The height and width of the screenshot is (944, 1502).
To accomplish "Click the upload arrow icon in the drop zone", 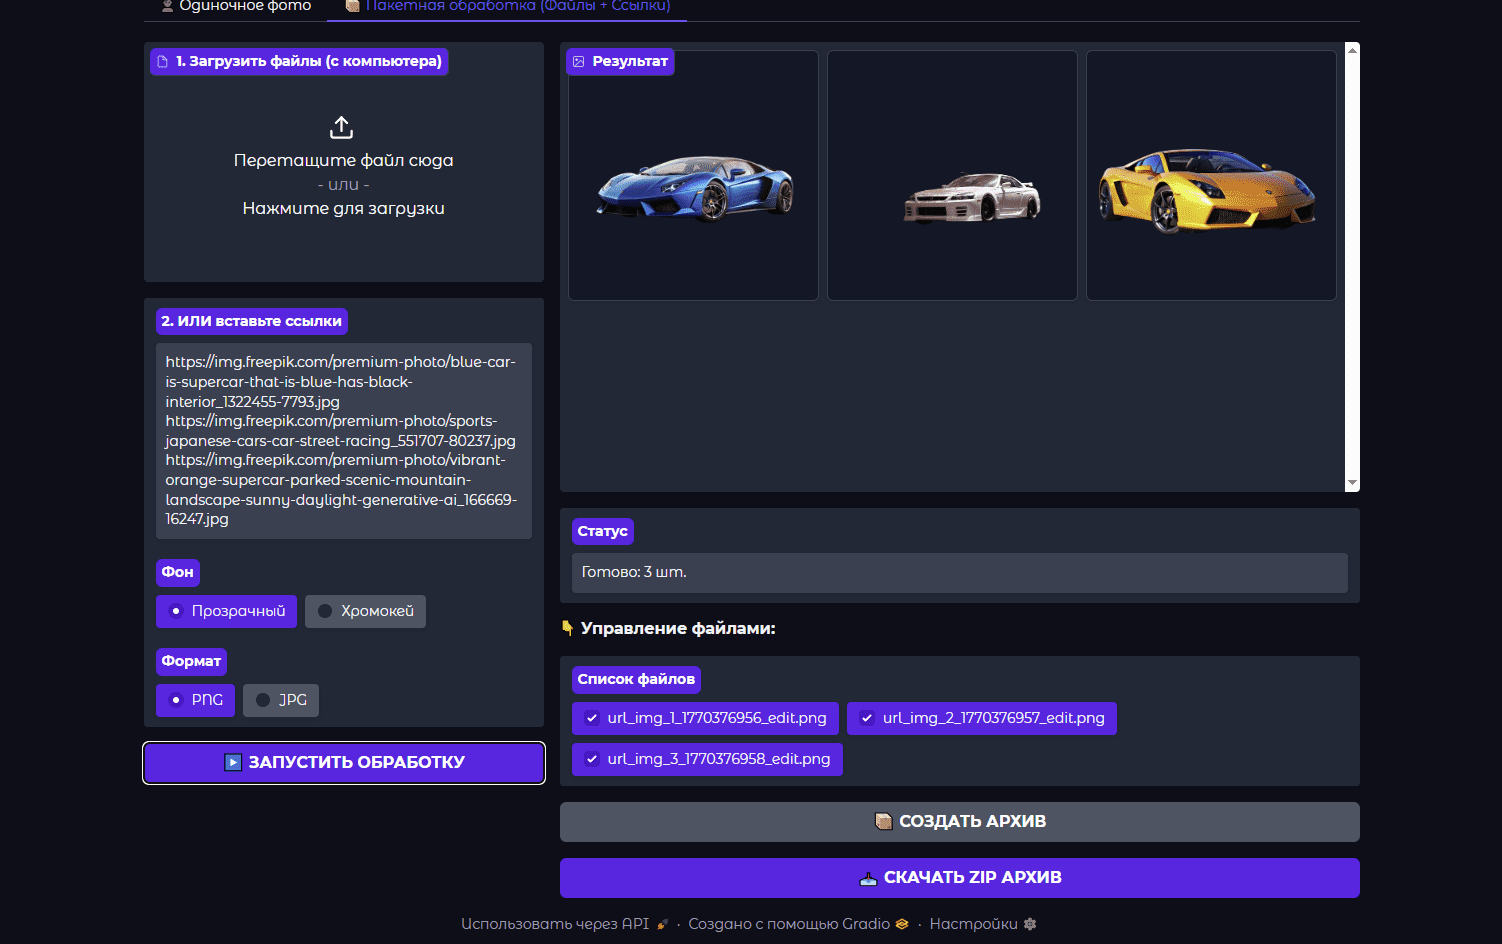I will pyautogui.click(x=341, y=128).
